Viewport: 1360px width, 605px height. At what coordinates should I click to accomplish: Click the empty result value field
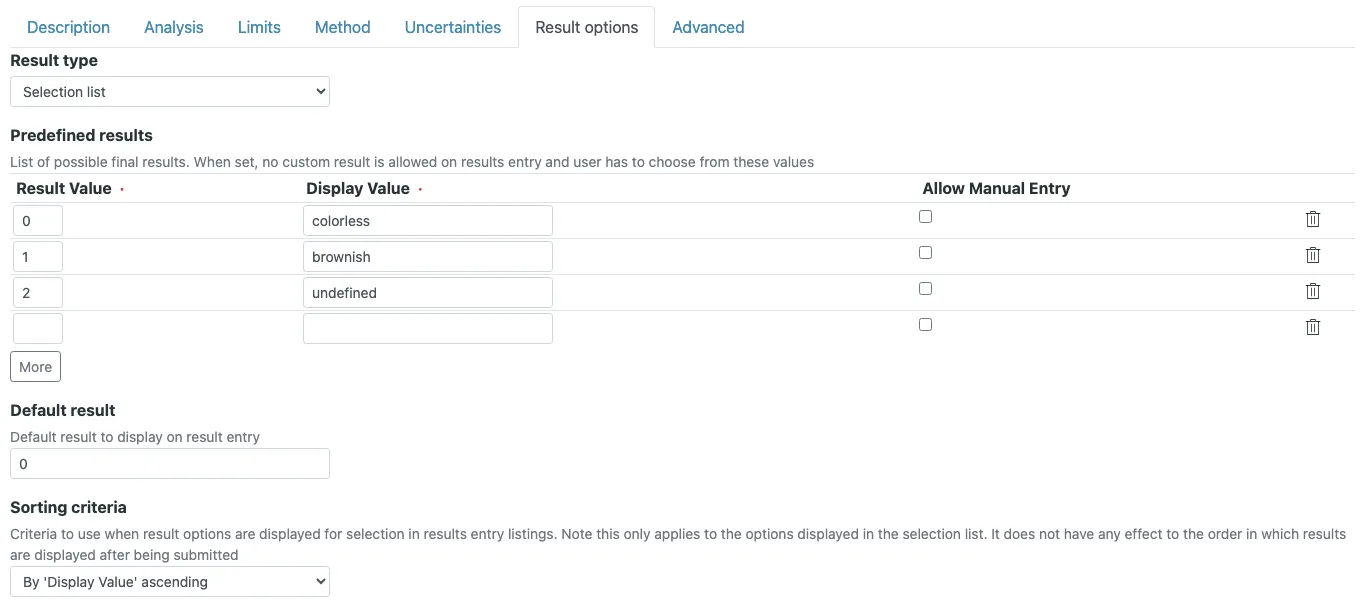38,329
